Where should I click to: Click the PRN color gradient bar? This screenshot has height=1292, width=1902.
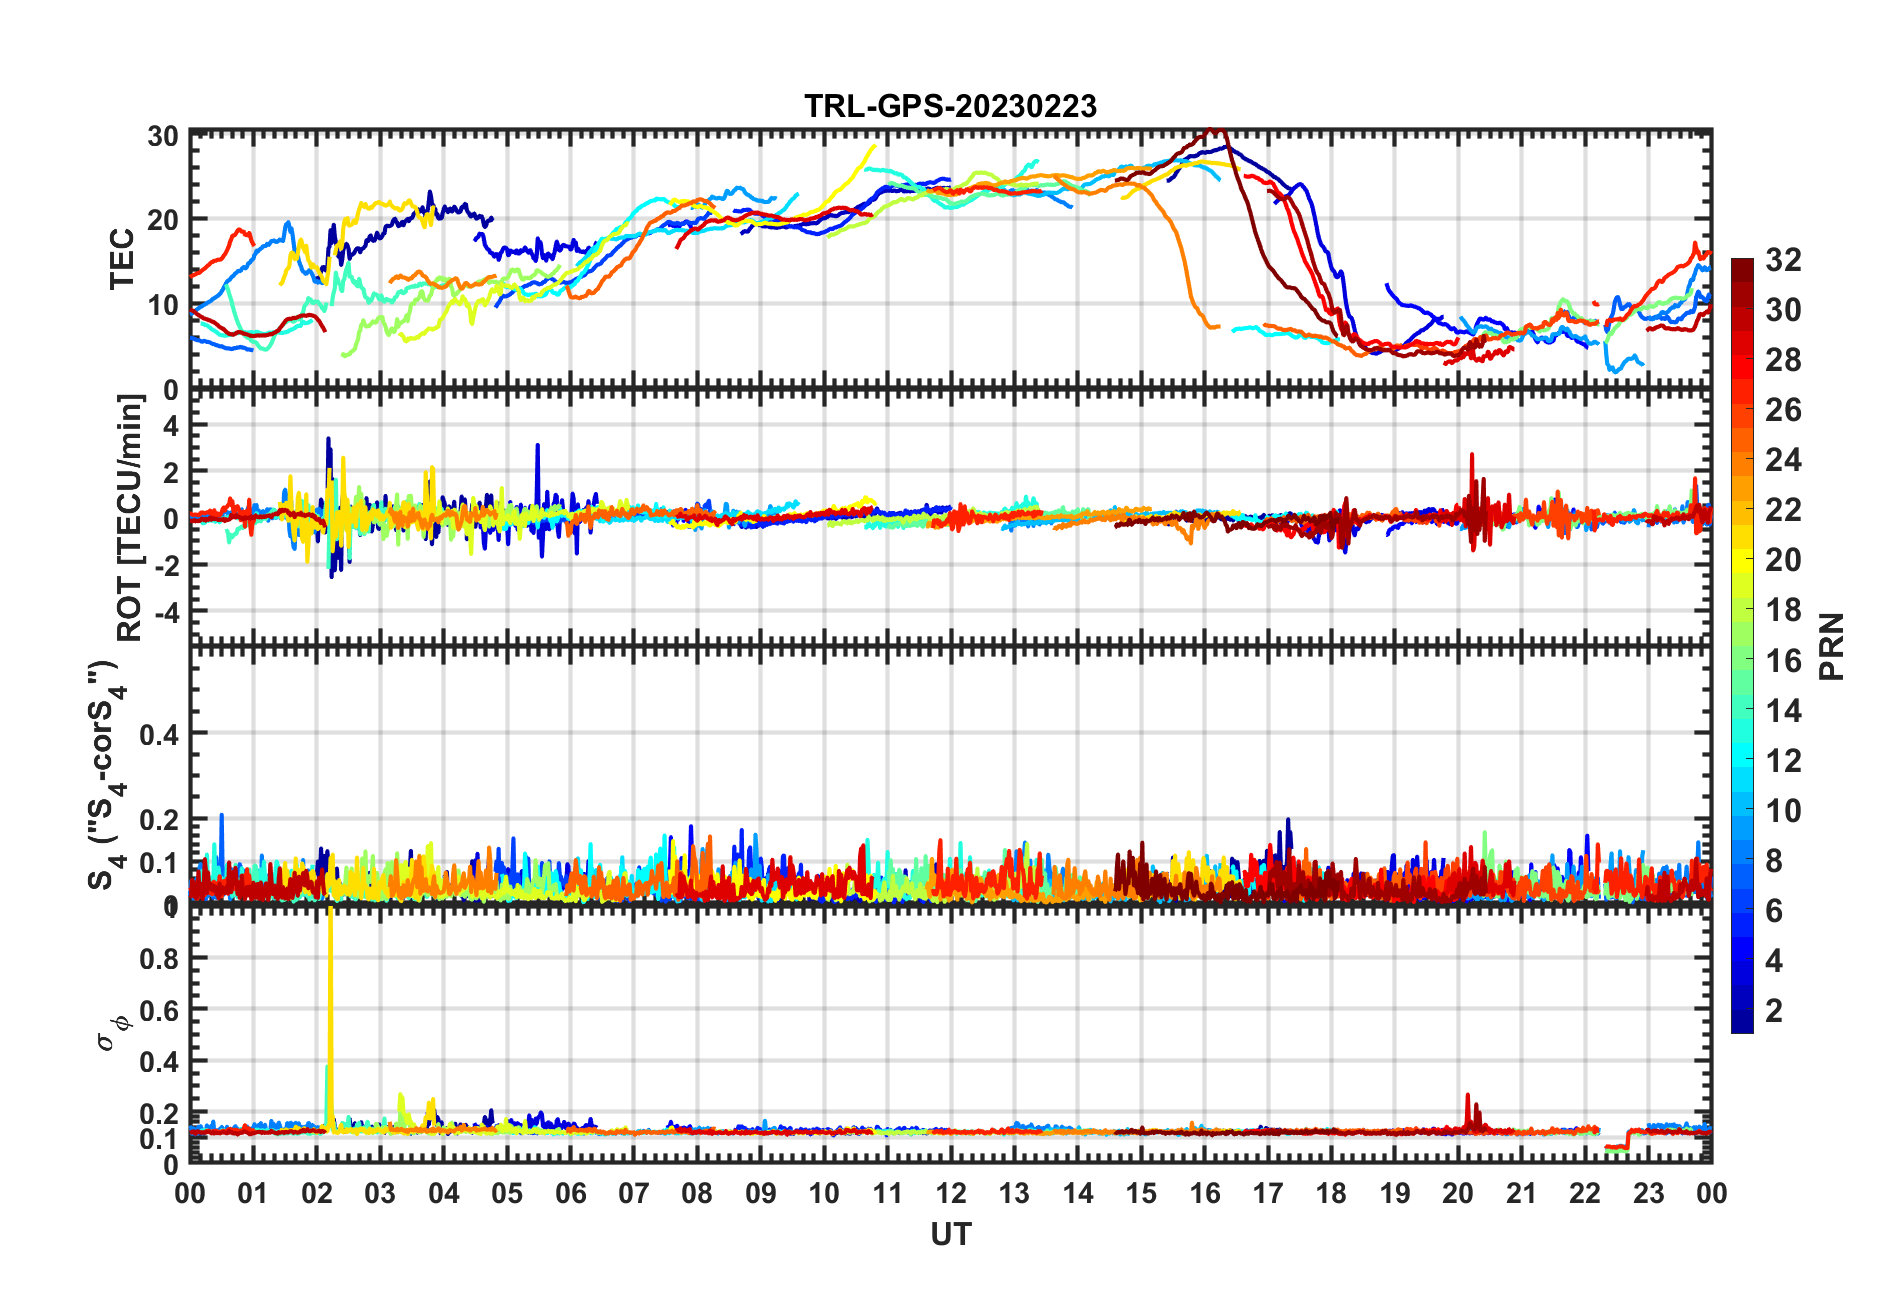coord(1742,646)
